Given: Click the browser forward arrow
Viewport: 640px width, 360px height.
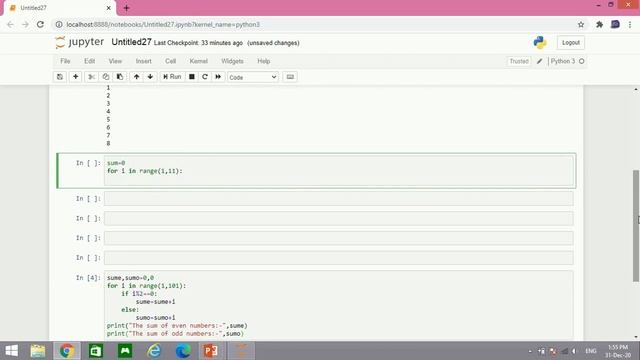Looking at the screenshot, I should pyautogui.click(x=25, y=24).
